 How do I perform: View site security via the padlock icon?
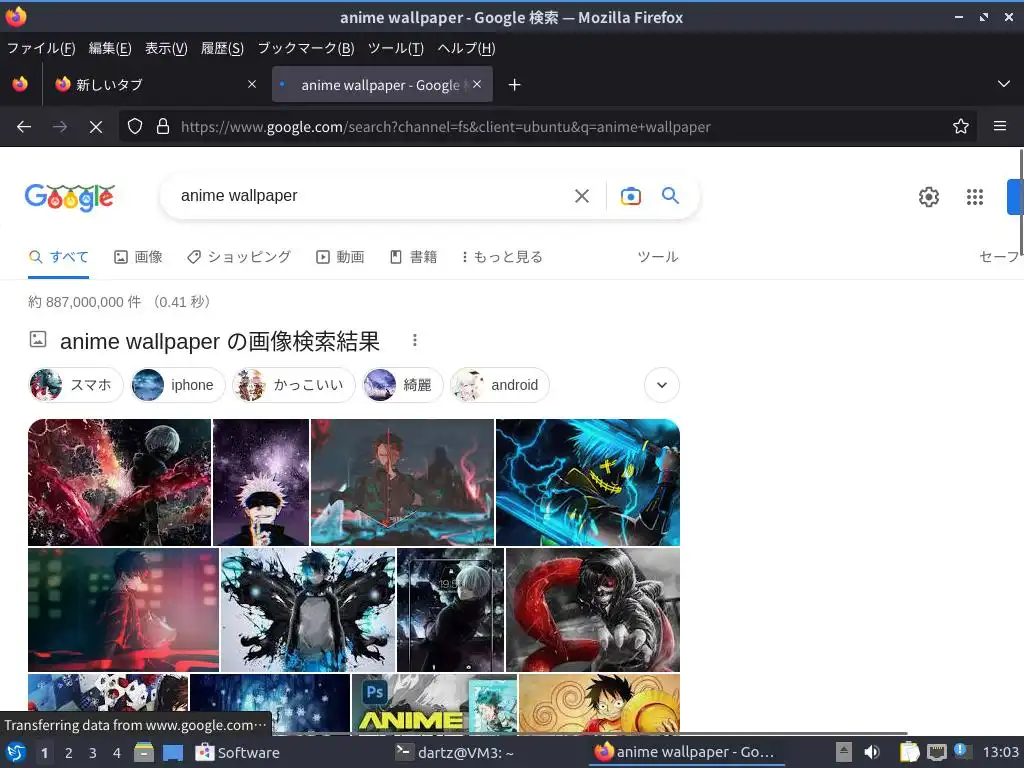pyautogui.click(x=163, y=126)
